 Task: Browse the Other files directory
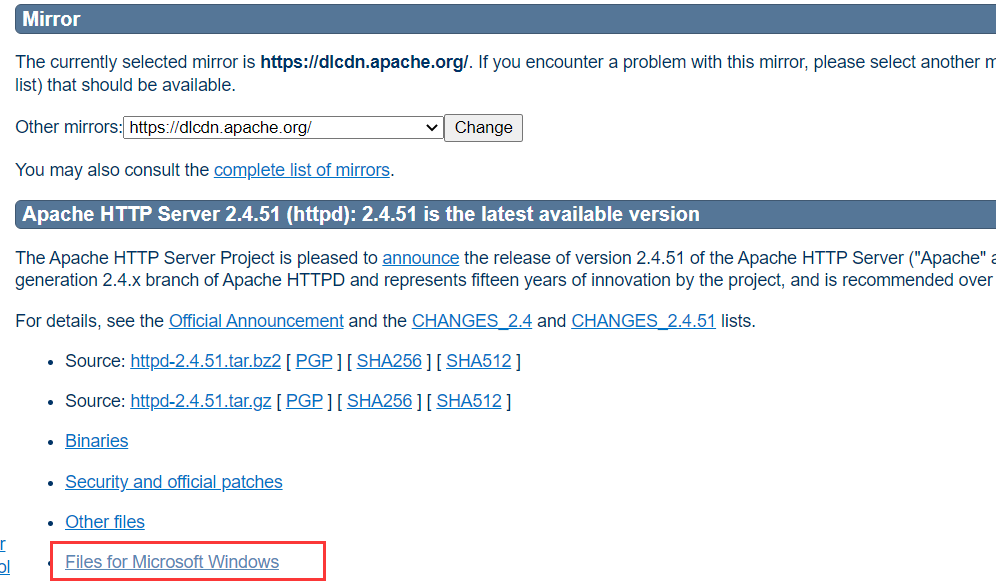point(104,522)
